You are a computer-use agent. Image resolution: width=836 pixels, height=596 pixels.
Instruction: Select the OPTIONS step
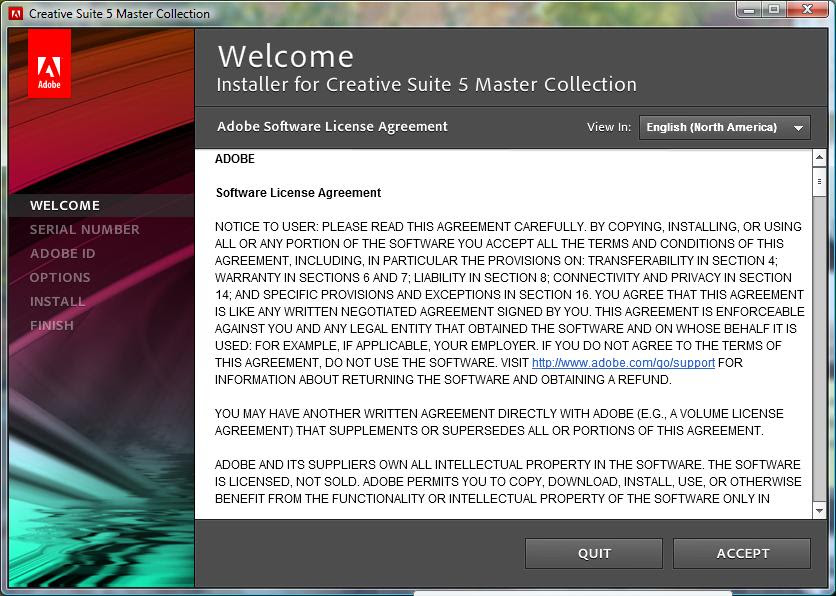60,278
